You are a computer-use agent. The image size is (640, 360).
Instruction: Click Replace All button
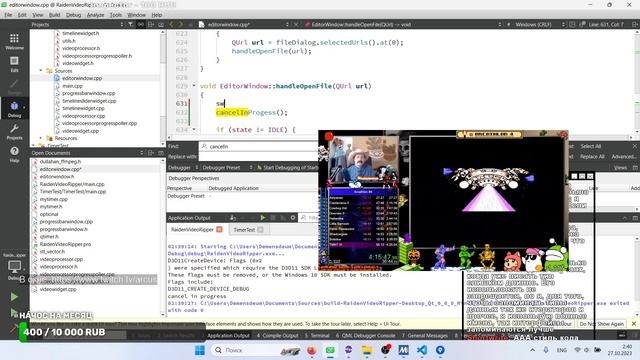click(592, 156)
